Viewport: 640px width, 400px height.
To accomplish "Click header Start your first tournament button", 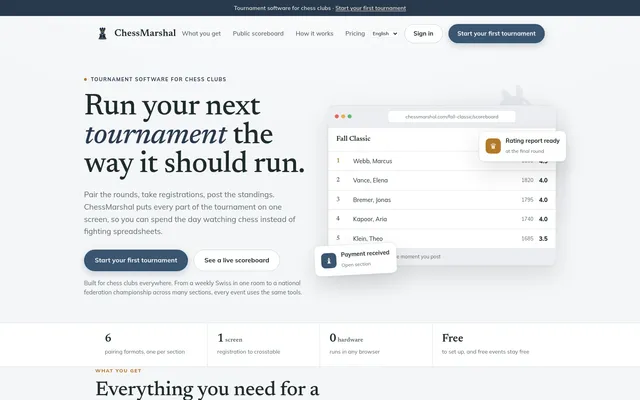I will pyautogui.click(x=496, y=33).
